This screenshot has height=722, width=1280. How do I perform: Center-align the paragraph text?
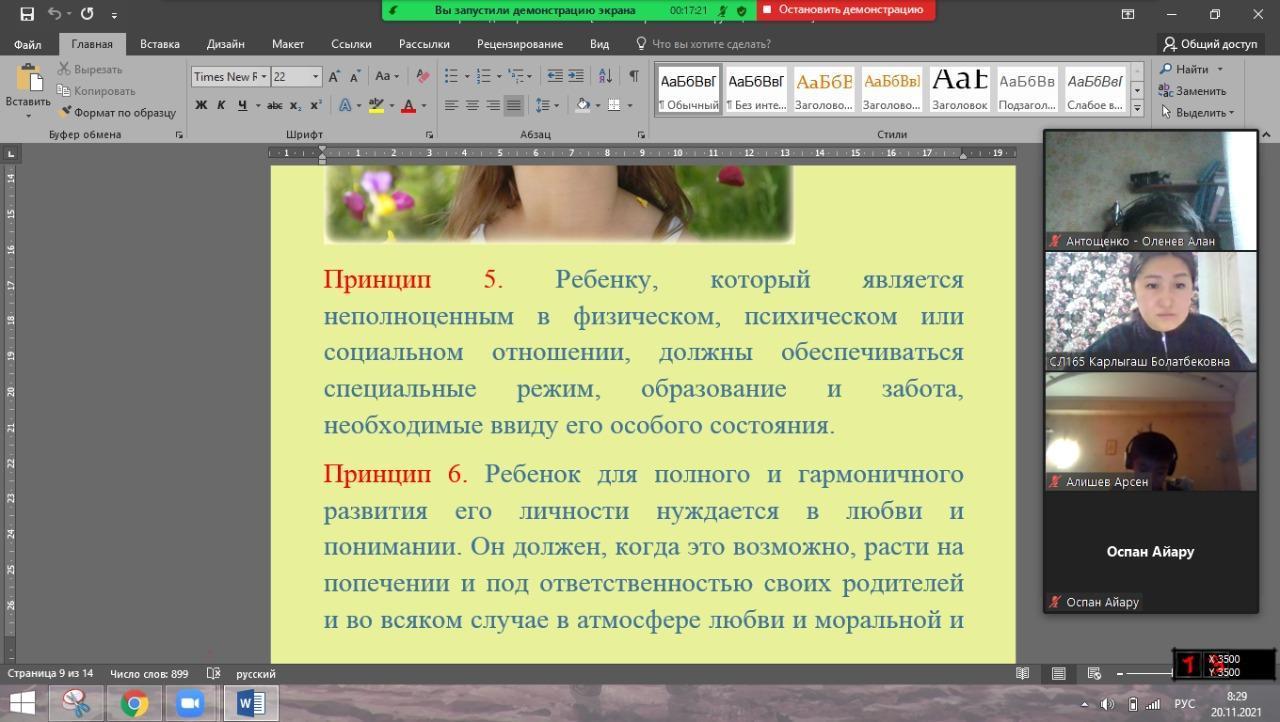click(472, 105)
